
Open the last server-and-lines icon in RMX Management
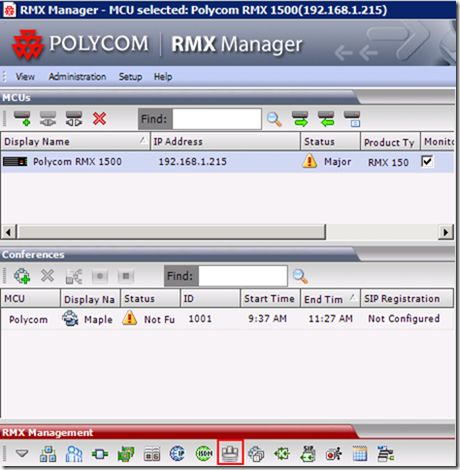tap(386, 454)
